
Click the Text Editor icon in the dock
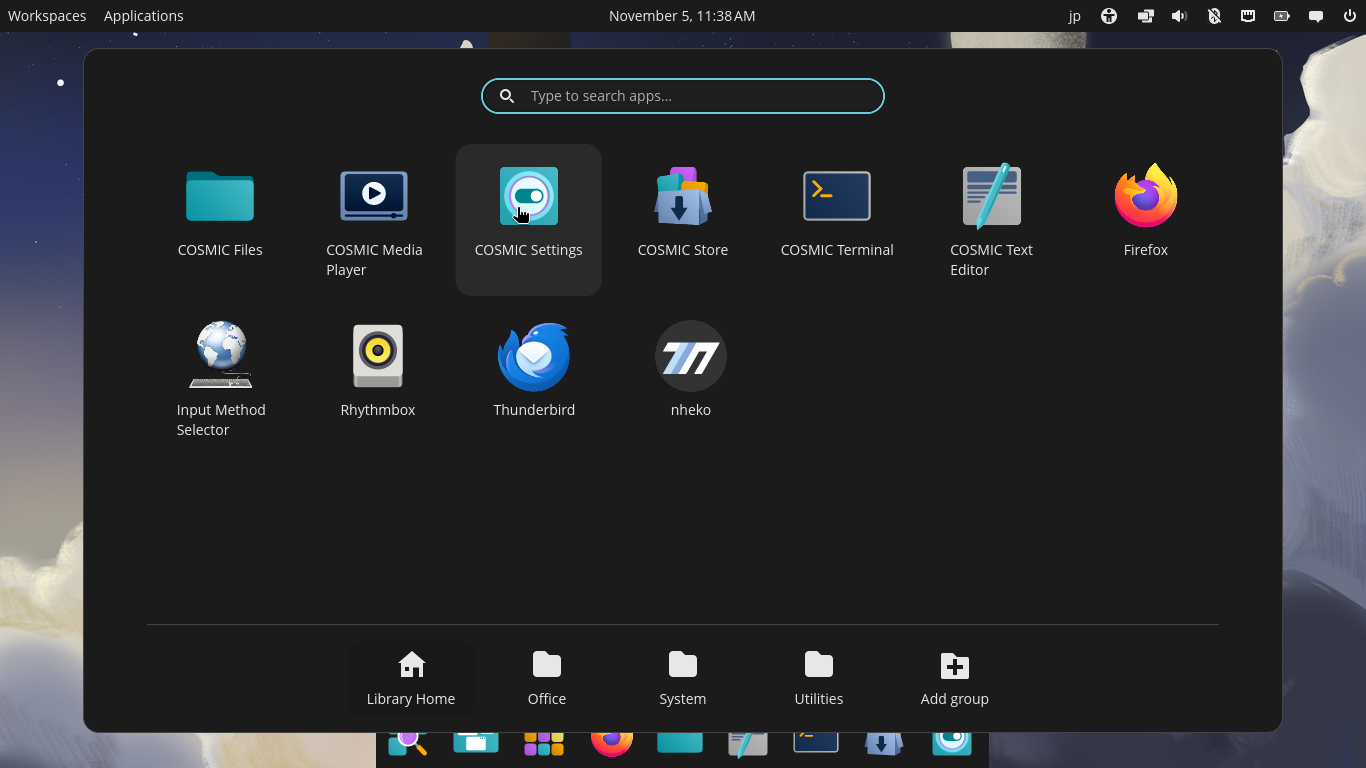pyautogui.click(x=748, y=744)
